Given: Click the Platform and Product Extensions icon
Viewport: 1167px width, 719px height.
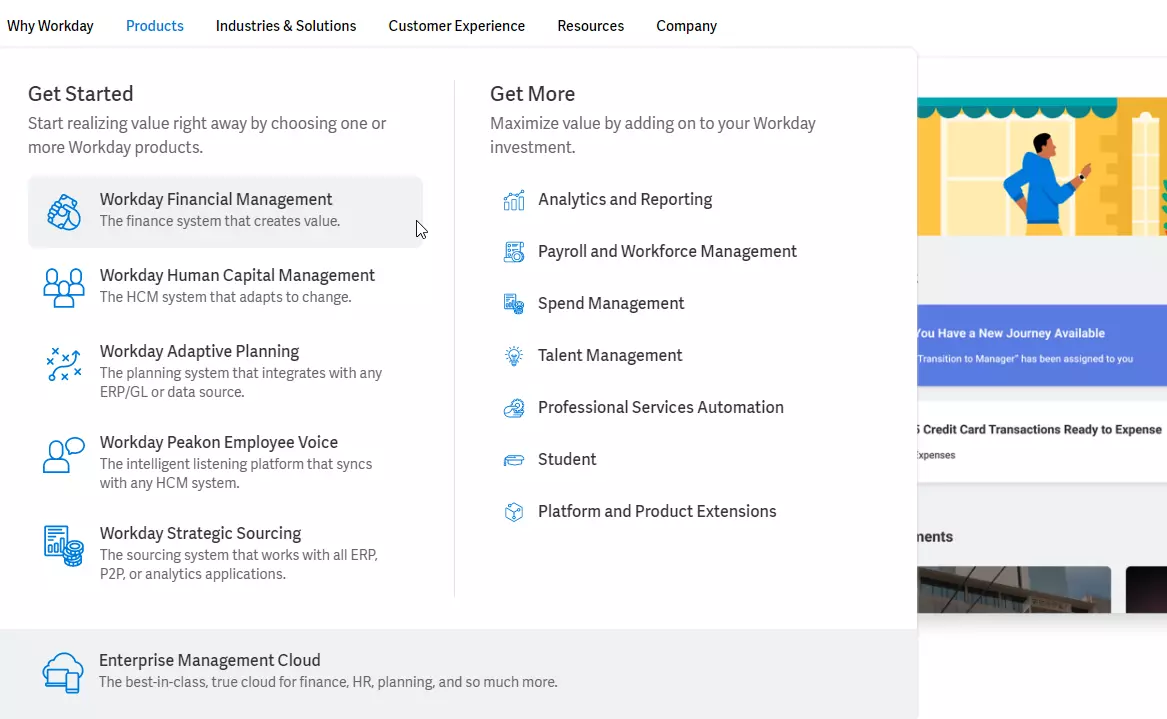Looking at the screenshot, I should 514,512.
